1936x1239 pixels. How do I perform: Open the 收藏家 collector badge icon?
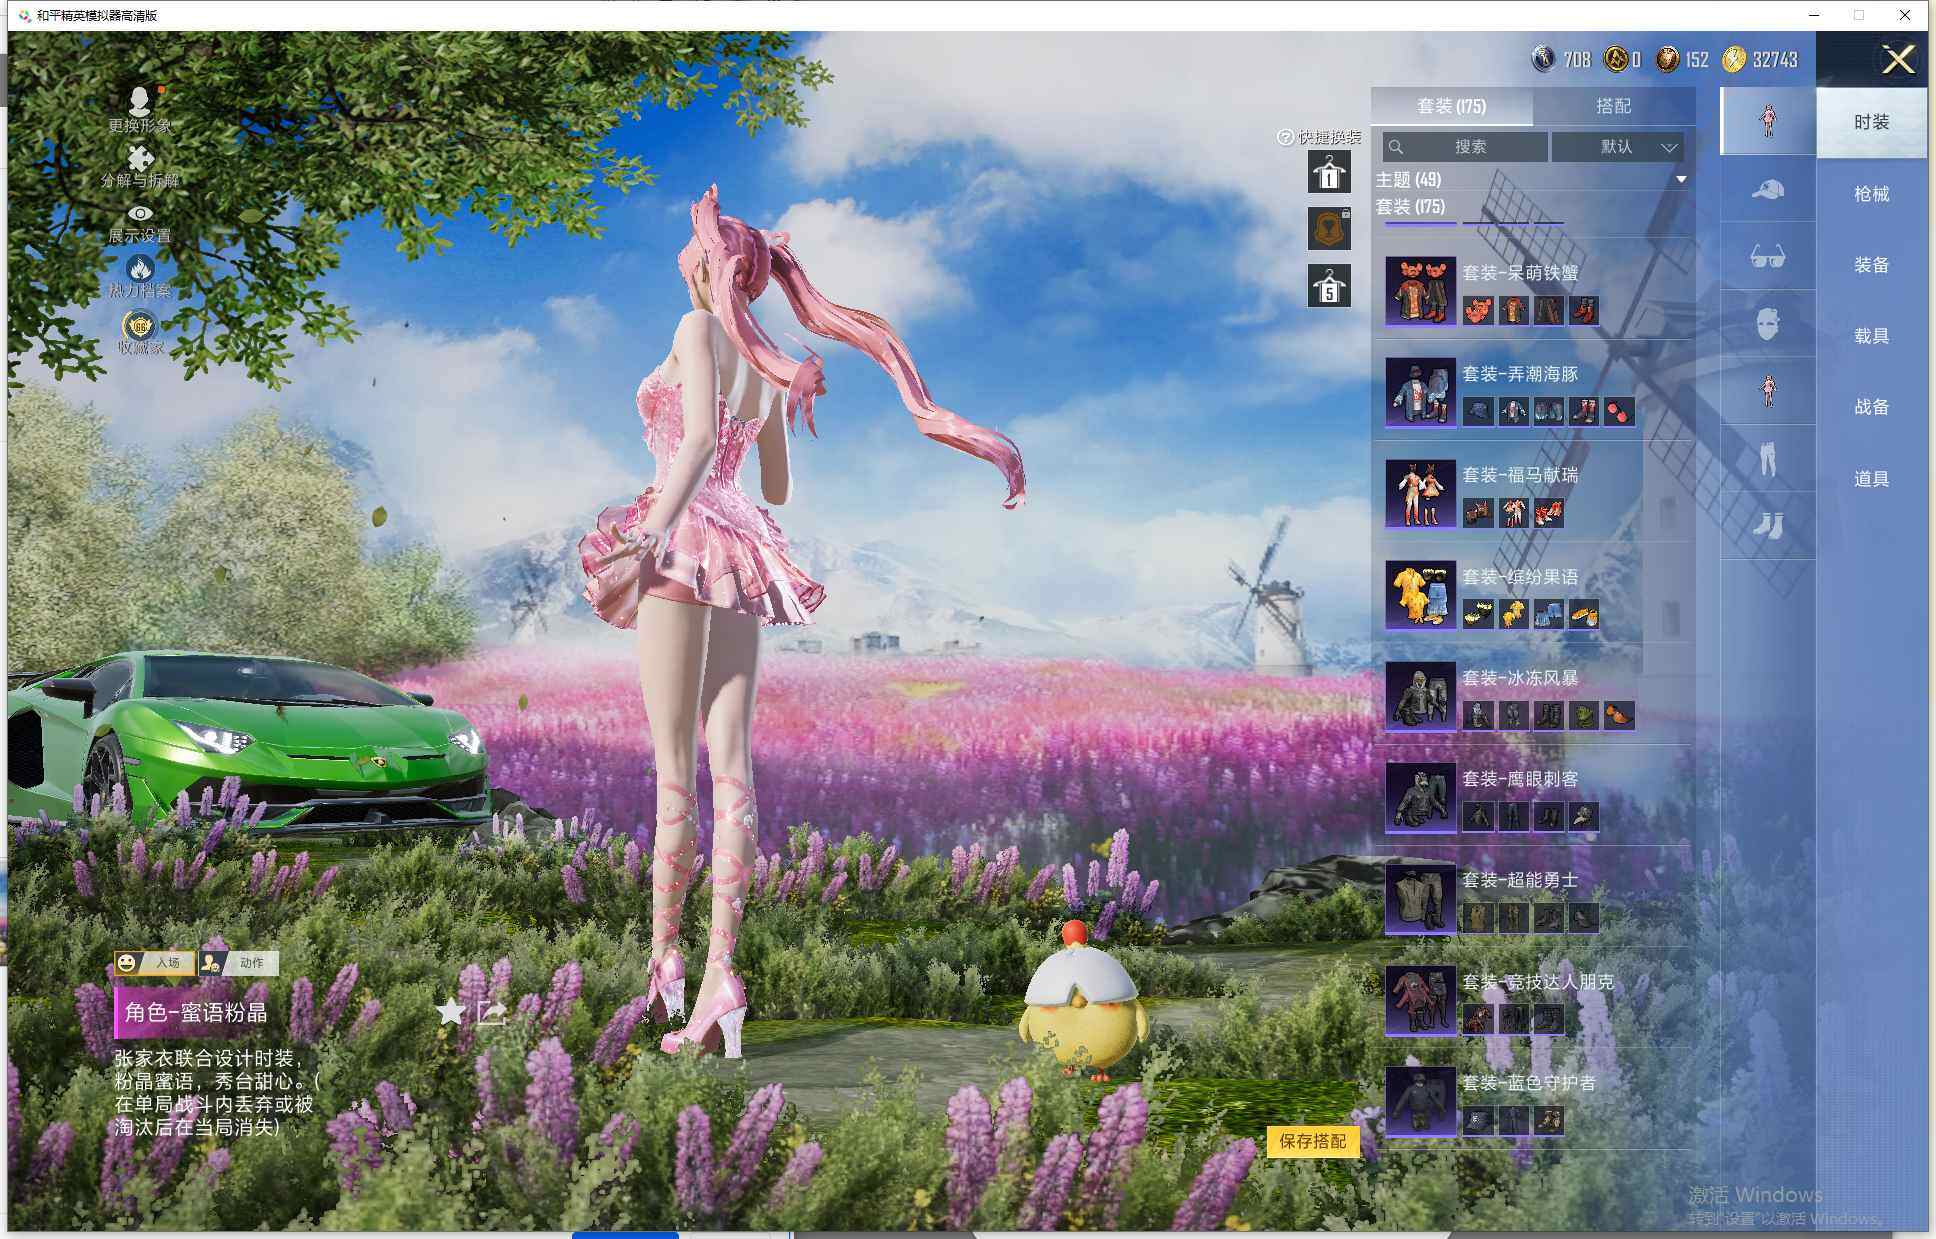coord(140,326)
